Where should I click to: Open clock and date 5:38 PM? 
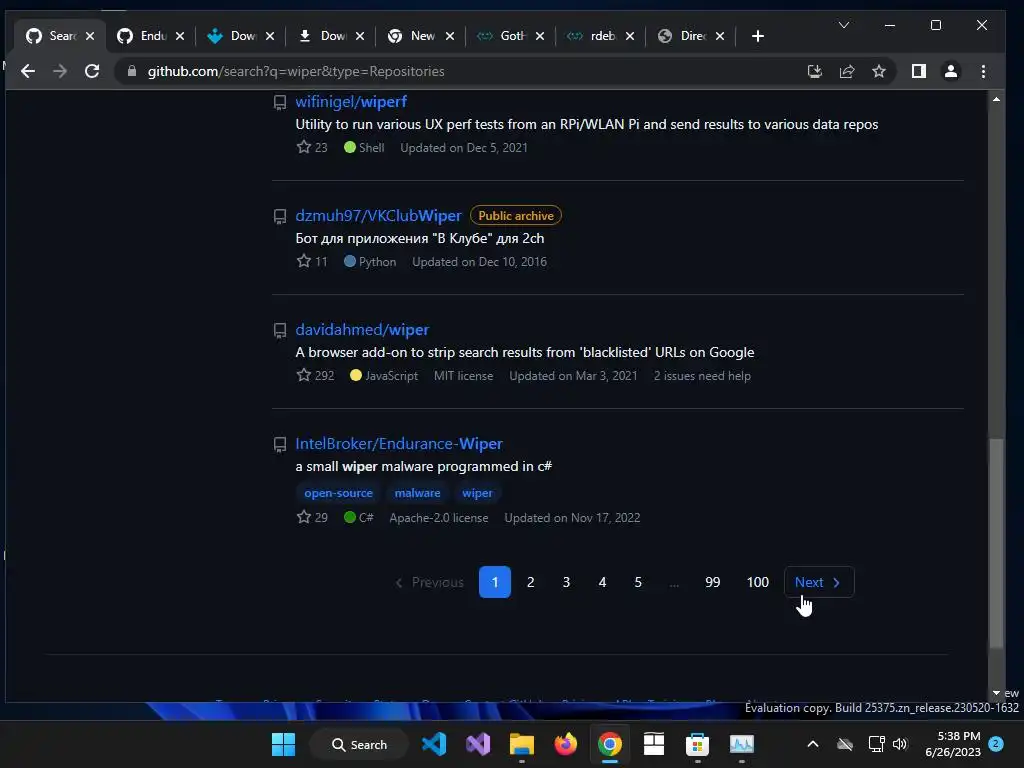[x=953, y=744]
